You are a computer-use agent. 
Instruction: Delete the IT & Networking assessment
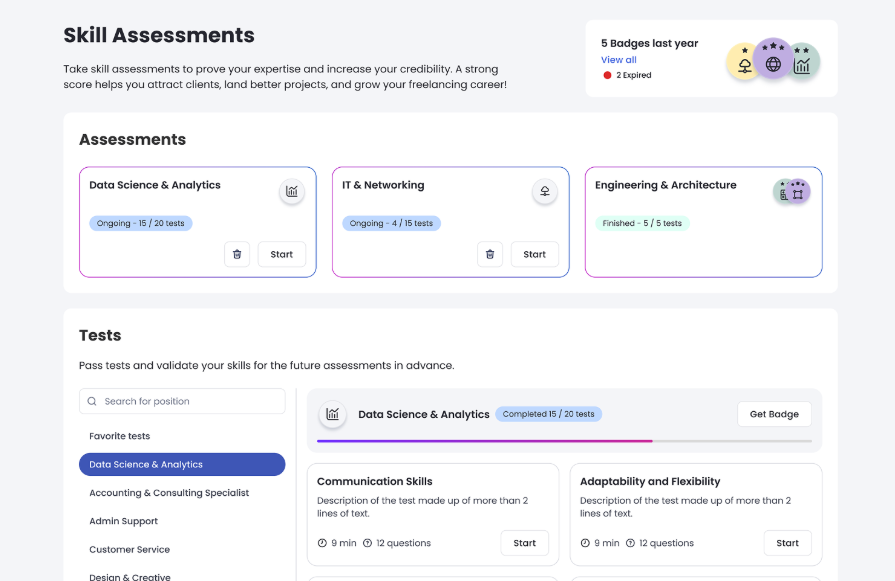[490, 254]
